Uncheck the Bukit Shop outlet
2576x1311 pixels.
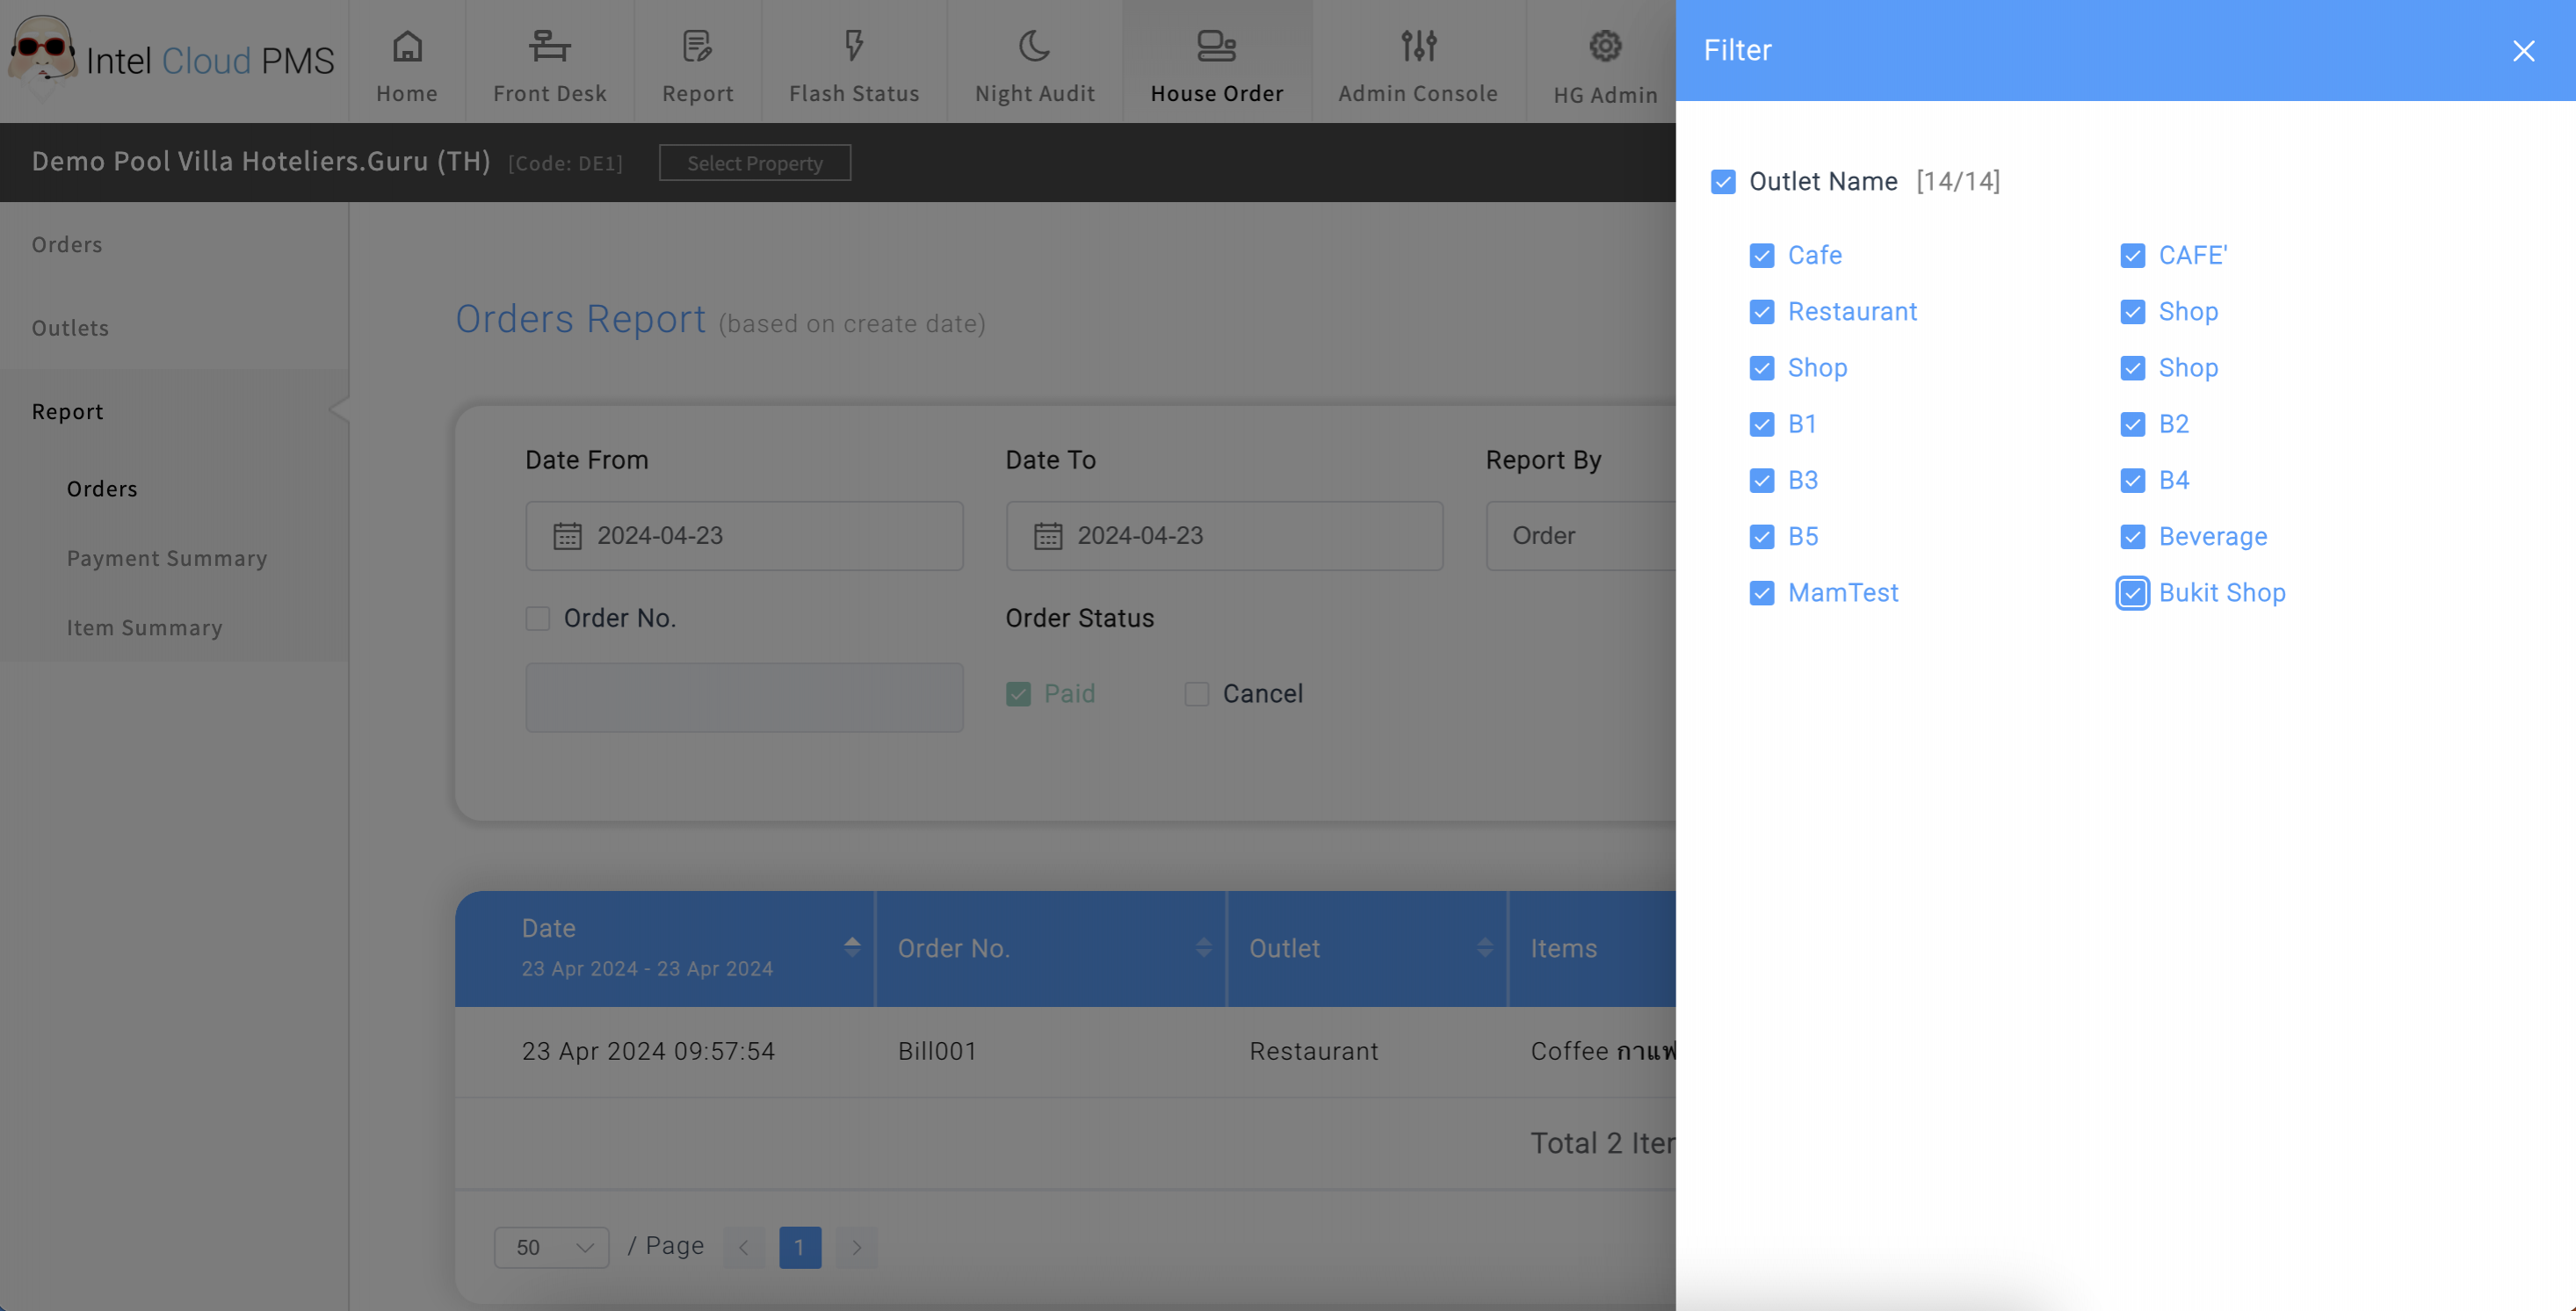2132,593
